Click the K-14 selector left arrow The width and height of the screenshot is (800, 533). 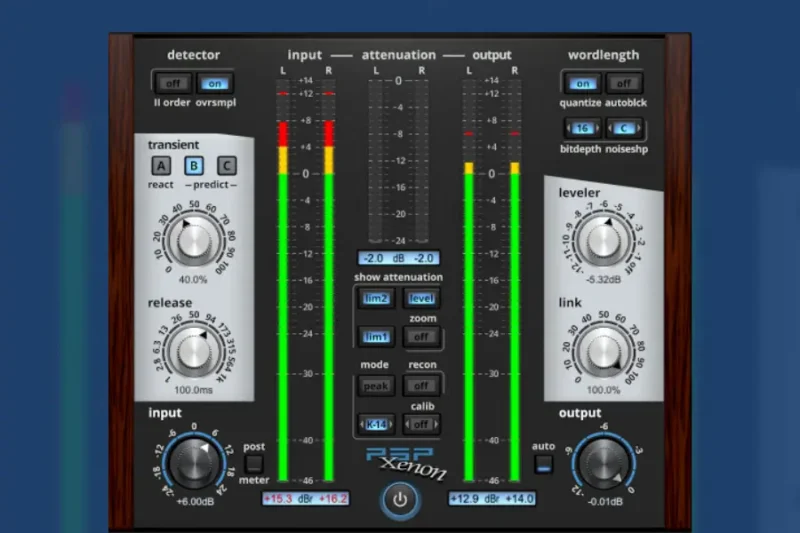[362, 424]
